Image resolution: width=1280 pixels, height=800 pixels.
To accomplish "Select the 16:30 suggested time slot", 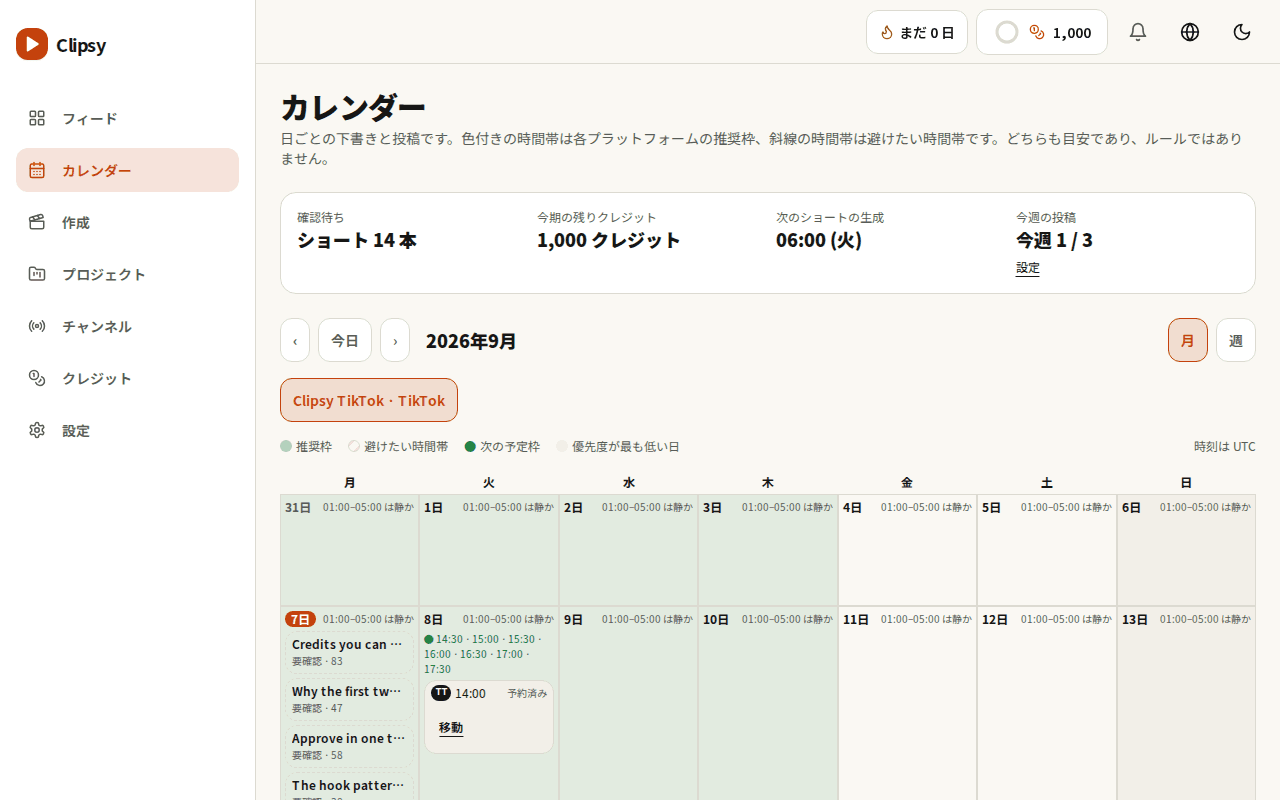I will tap(474, 654).
